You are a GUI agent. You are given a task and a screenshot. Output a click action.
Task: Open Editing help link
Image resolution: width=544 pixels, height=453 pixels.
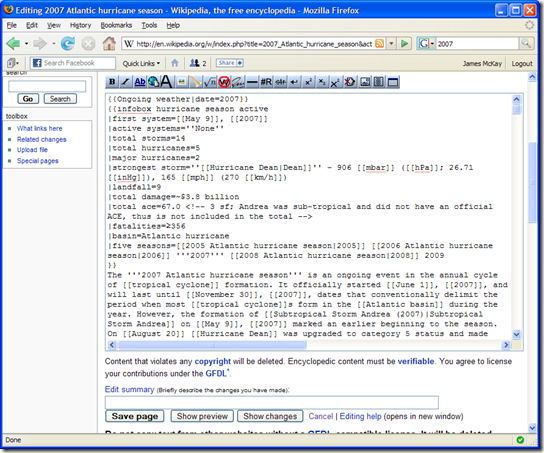[x=360, y=416]
